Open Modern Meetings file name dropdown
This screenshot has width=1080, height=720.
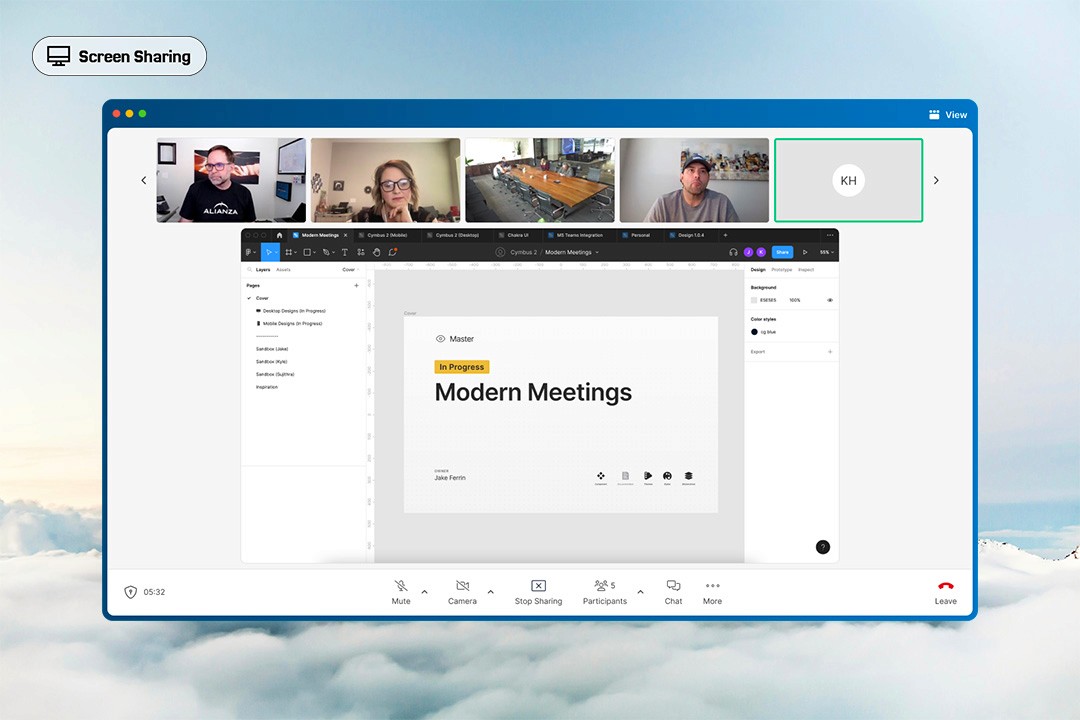click(597, 252)
